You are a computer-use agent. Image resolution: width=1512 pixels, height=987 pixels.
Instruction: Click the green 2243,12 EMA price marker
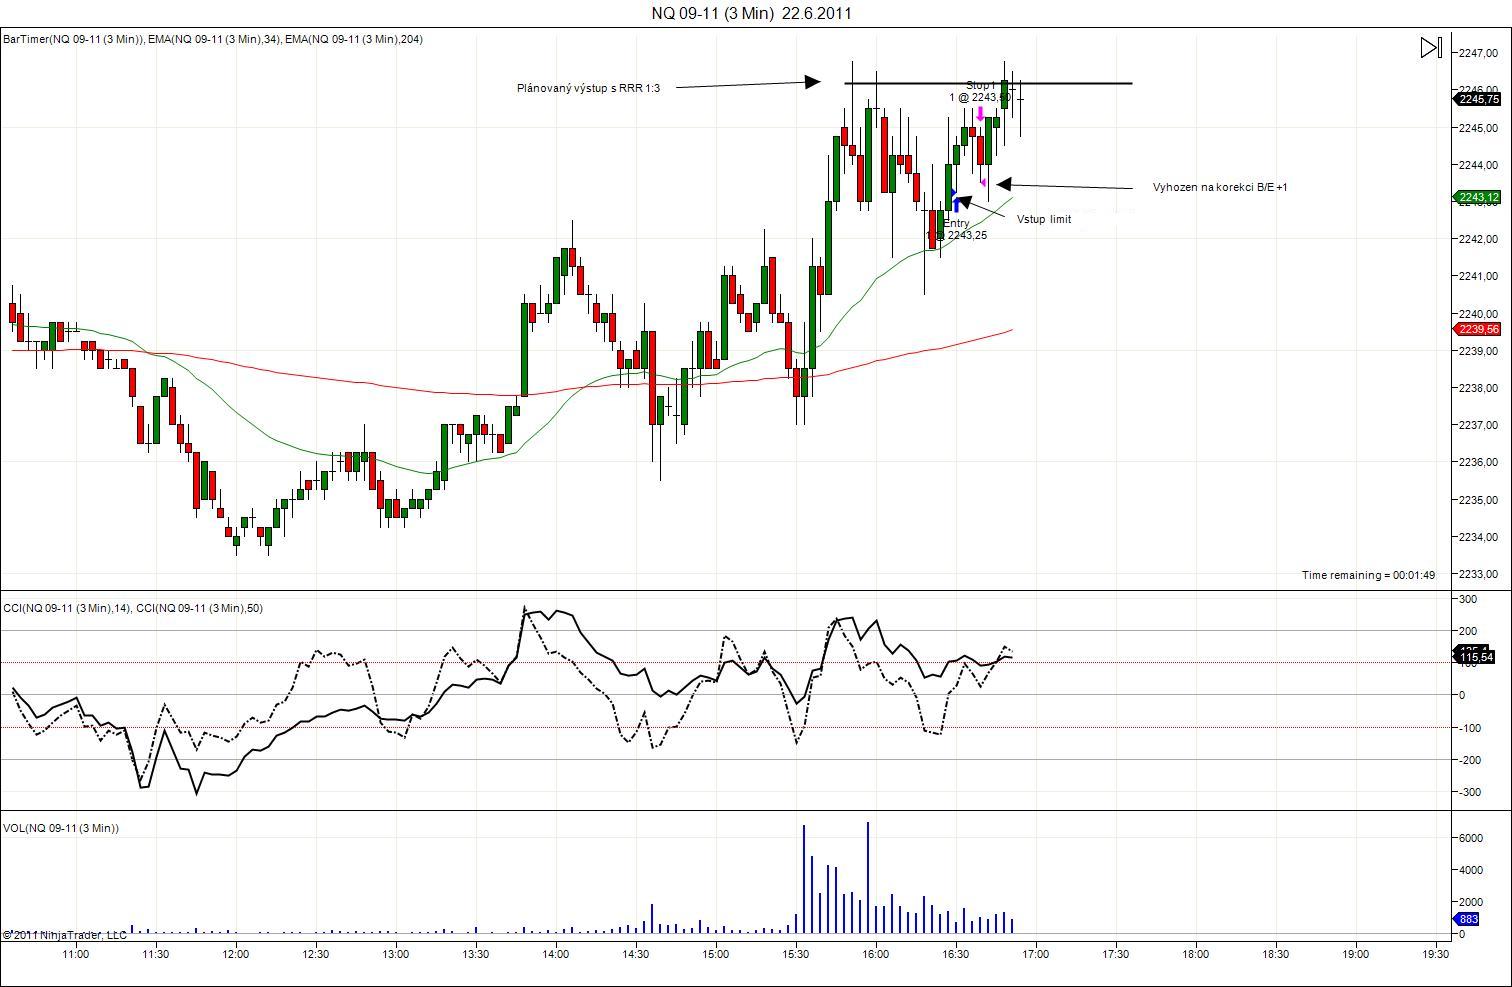pyautogui.click(x=1478, y=197)
